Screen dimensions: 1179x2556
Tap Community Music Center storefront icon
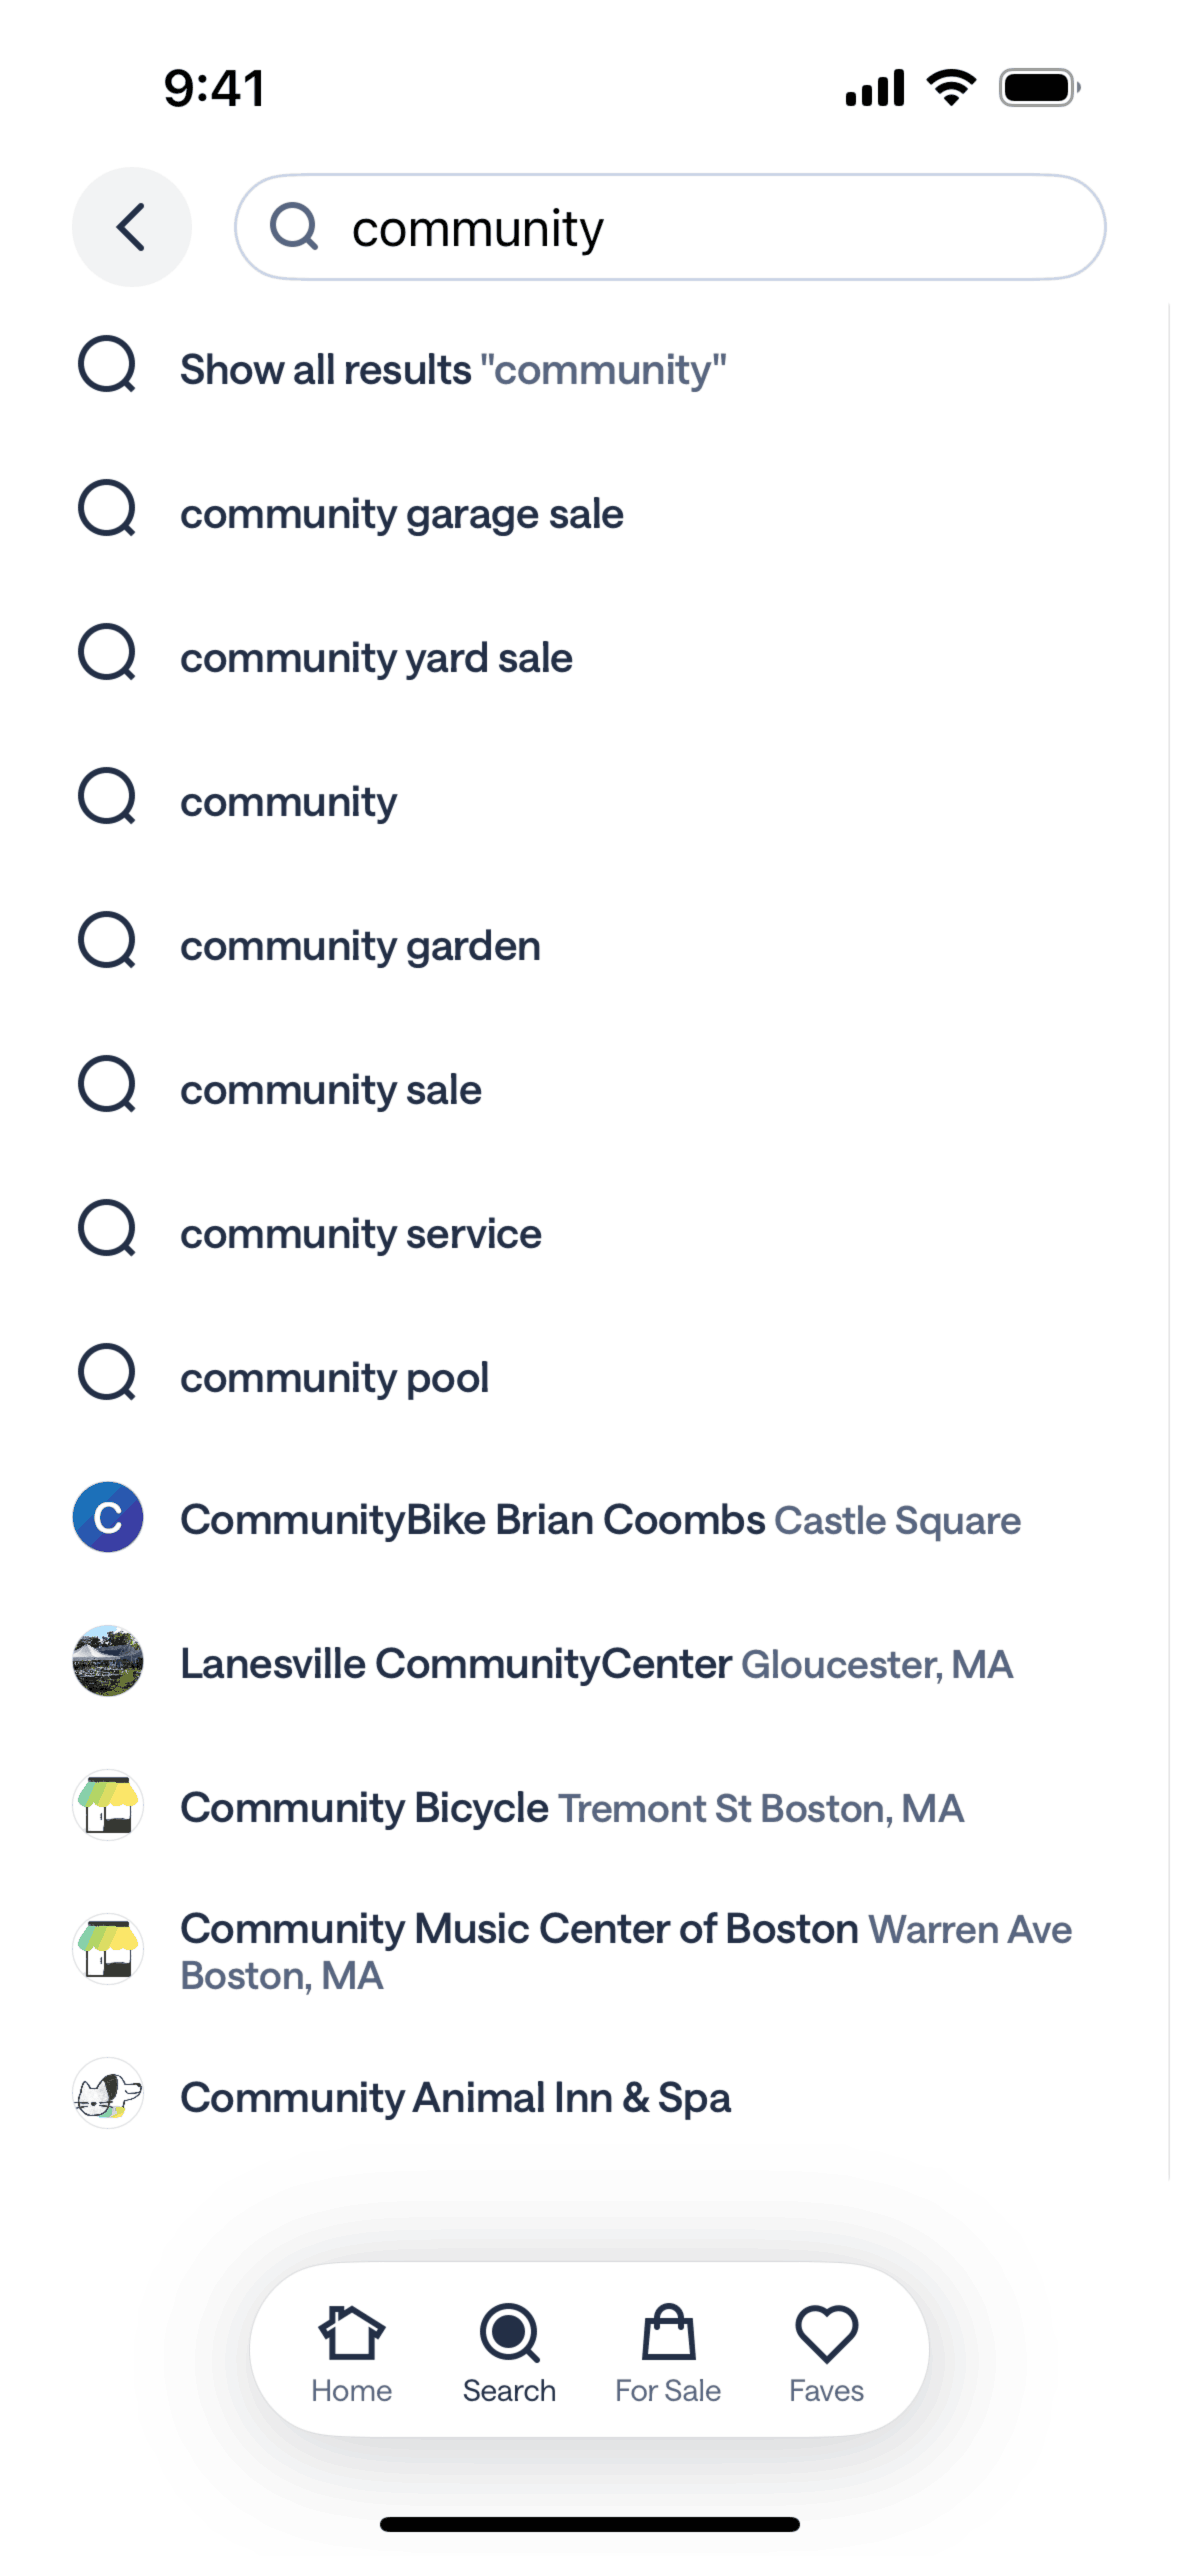[108, 1949]
